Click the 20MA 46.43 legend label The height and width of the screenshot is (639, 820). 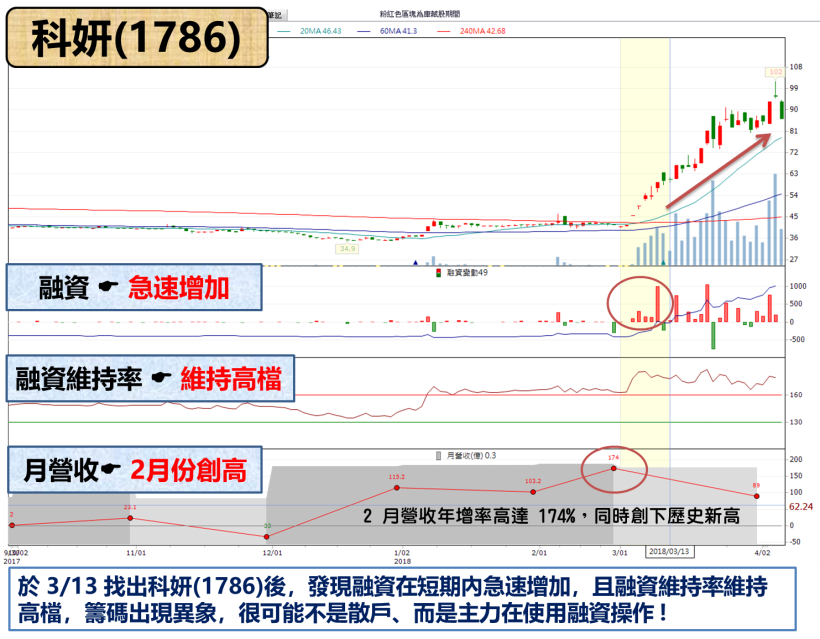click(x=321, y=31)
